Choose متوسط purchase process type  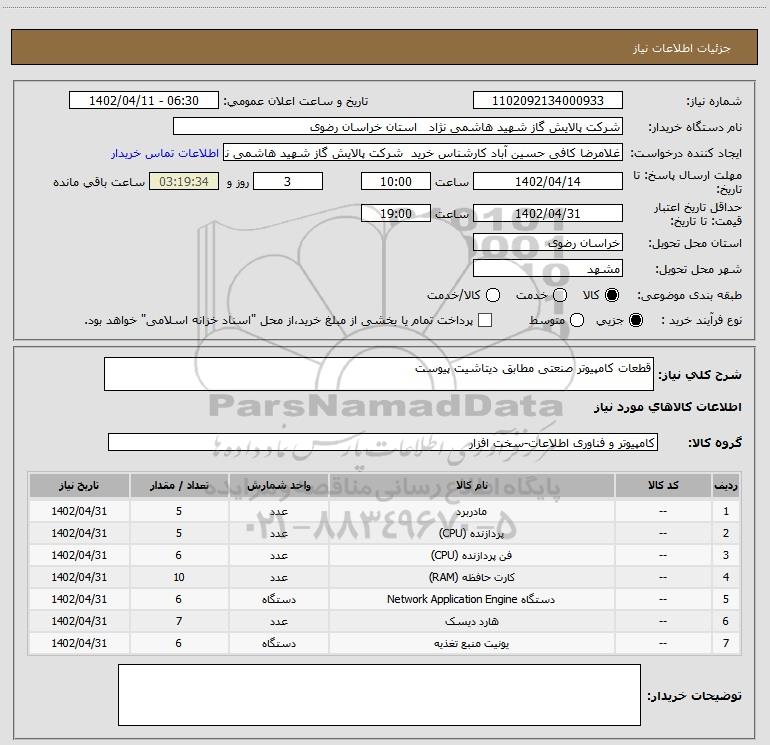(577, 320)
